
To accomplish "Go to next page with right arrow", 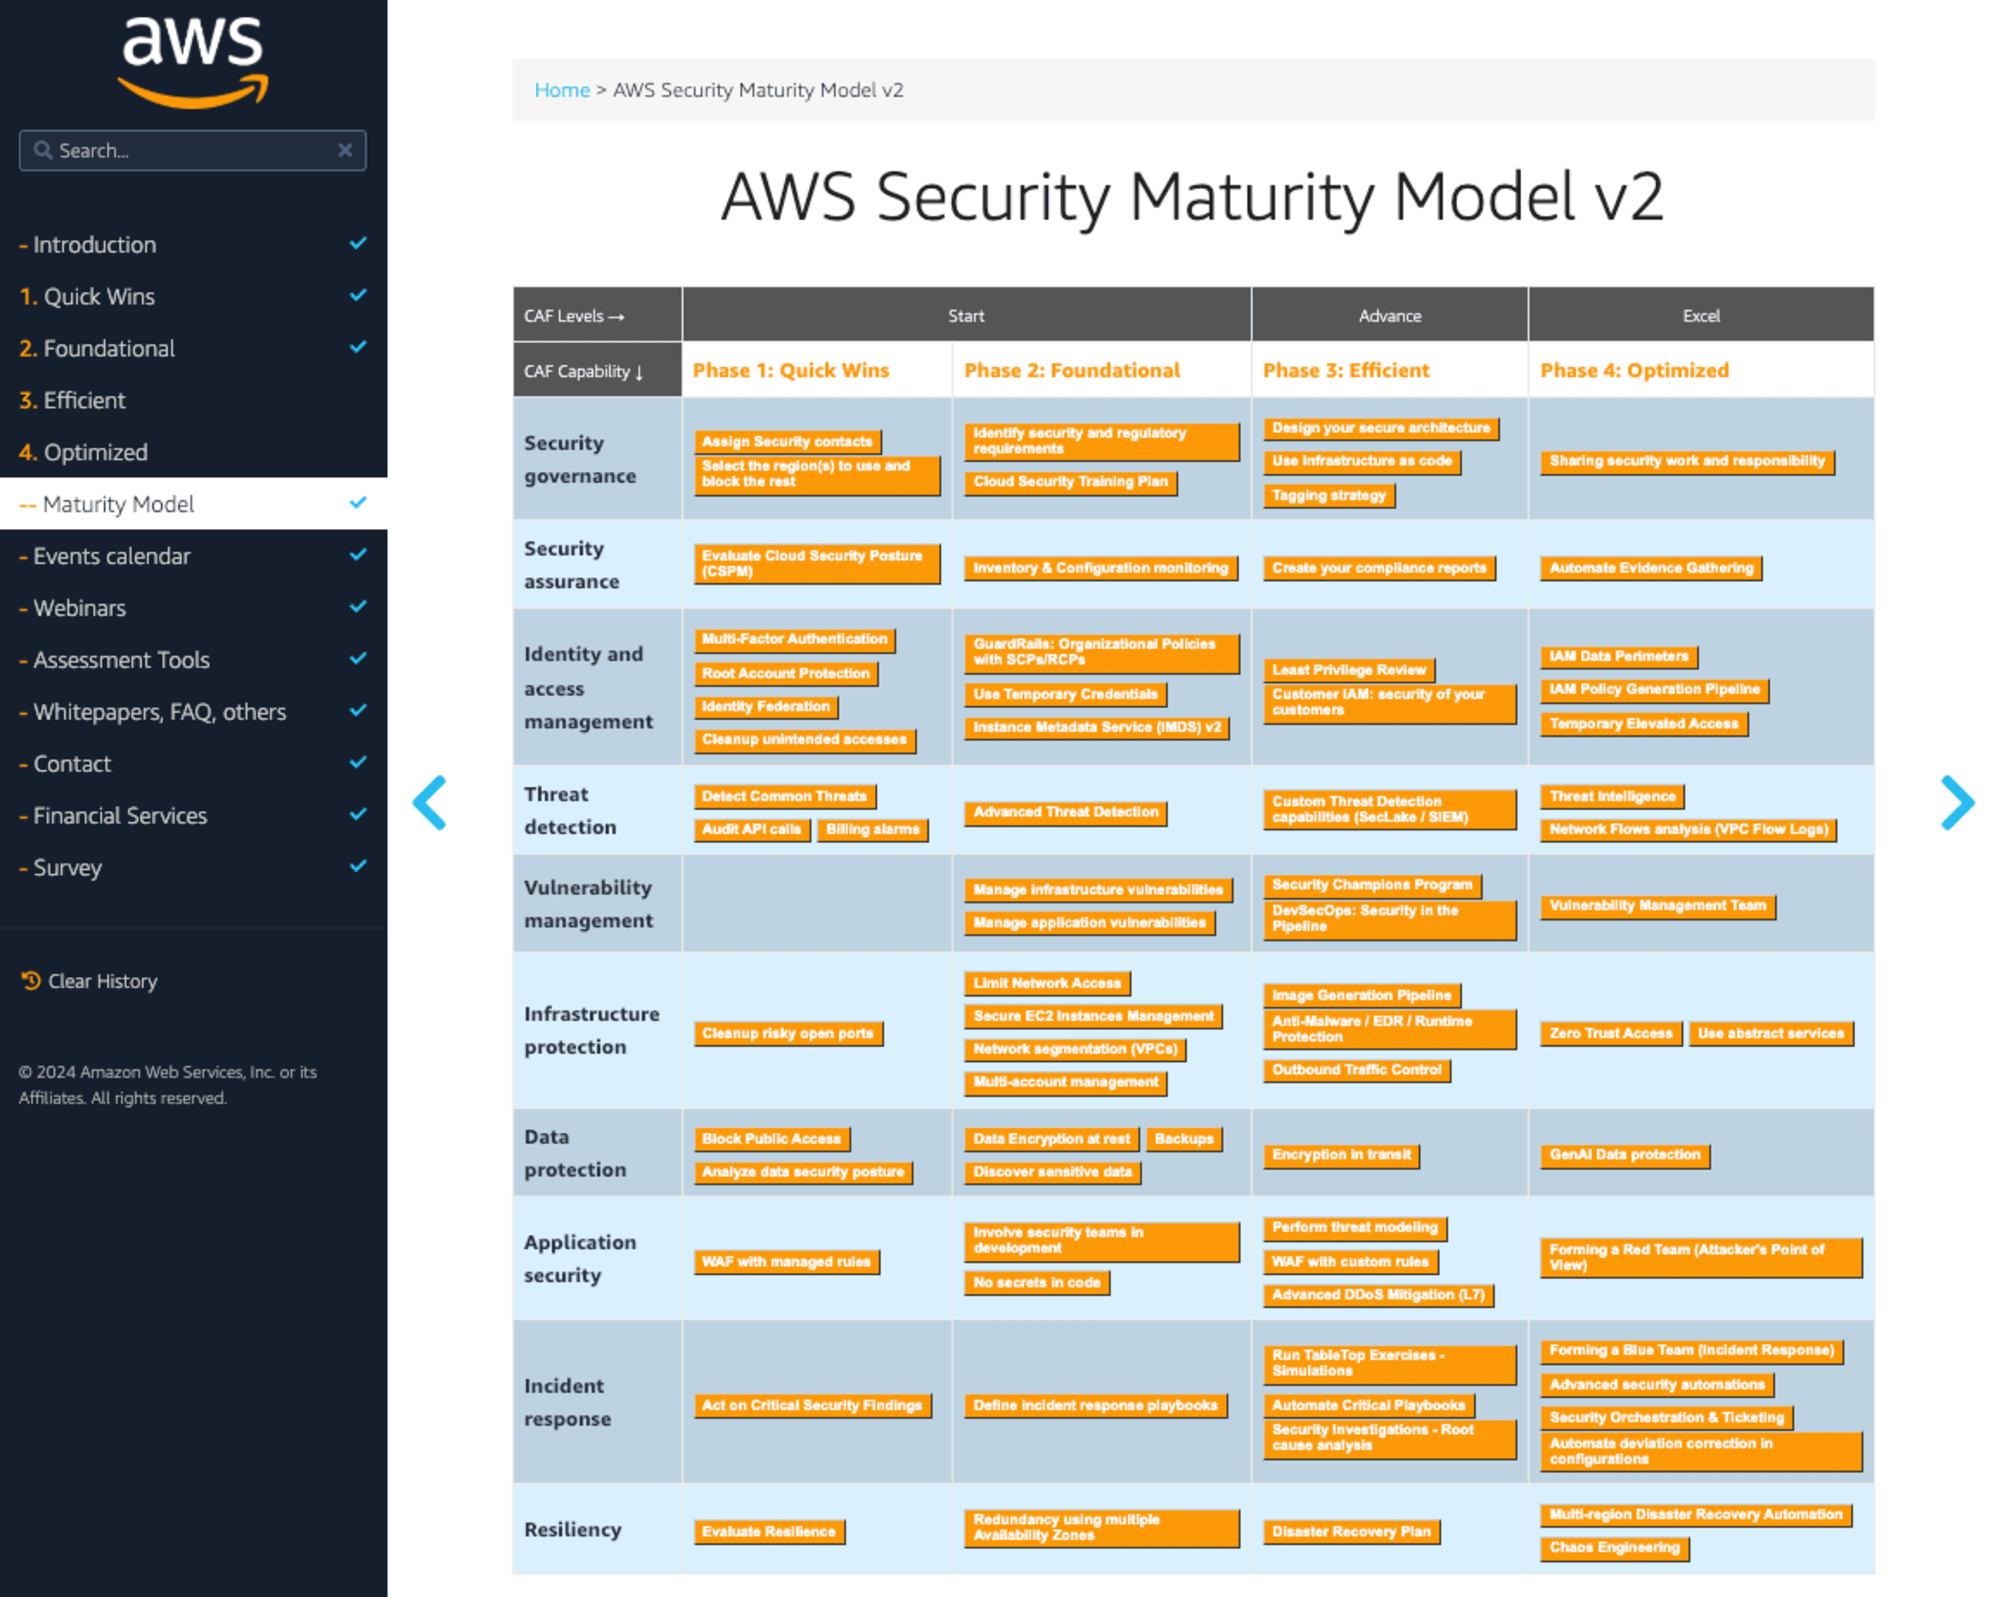I will 1957,802.
